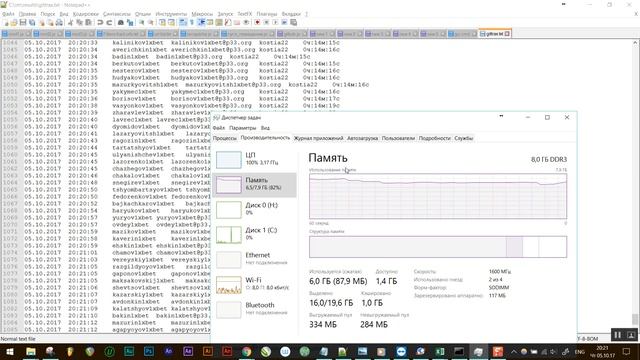Toggle synchronized vertical scrolling in Notepad++
640x360 pixels.
(162, 22)
